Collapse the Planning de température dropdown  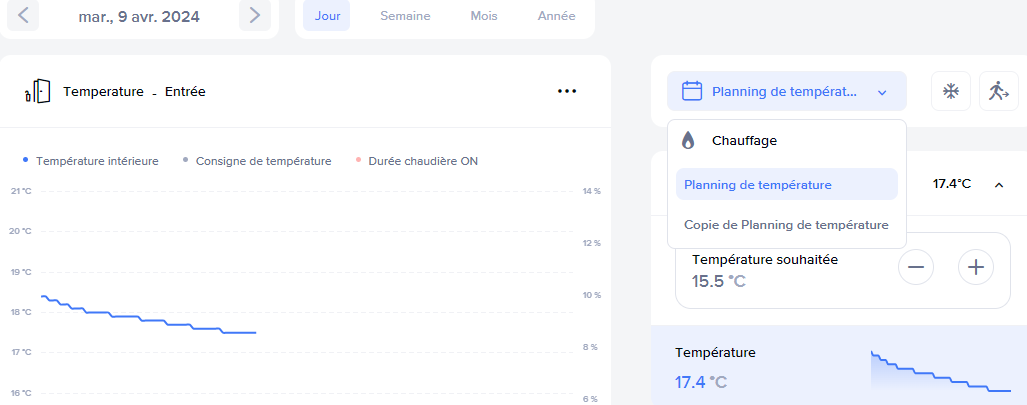point(882,92)
